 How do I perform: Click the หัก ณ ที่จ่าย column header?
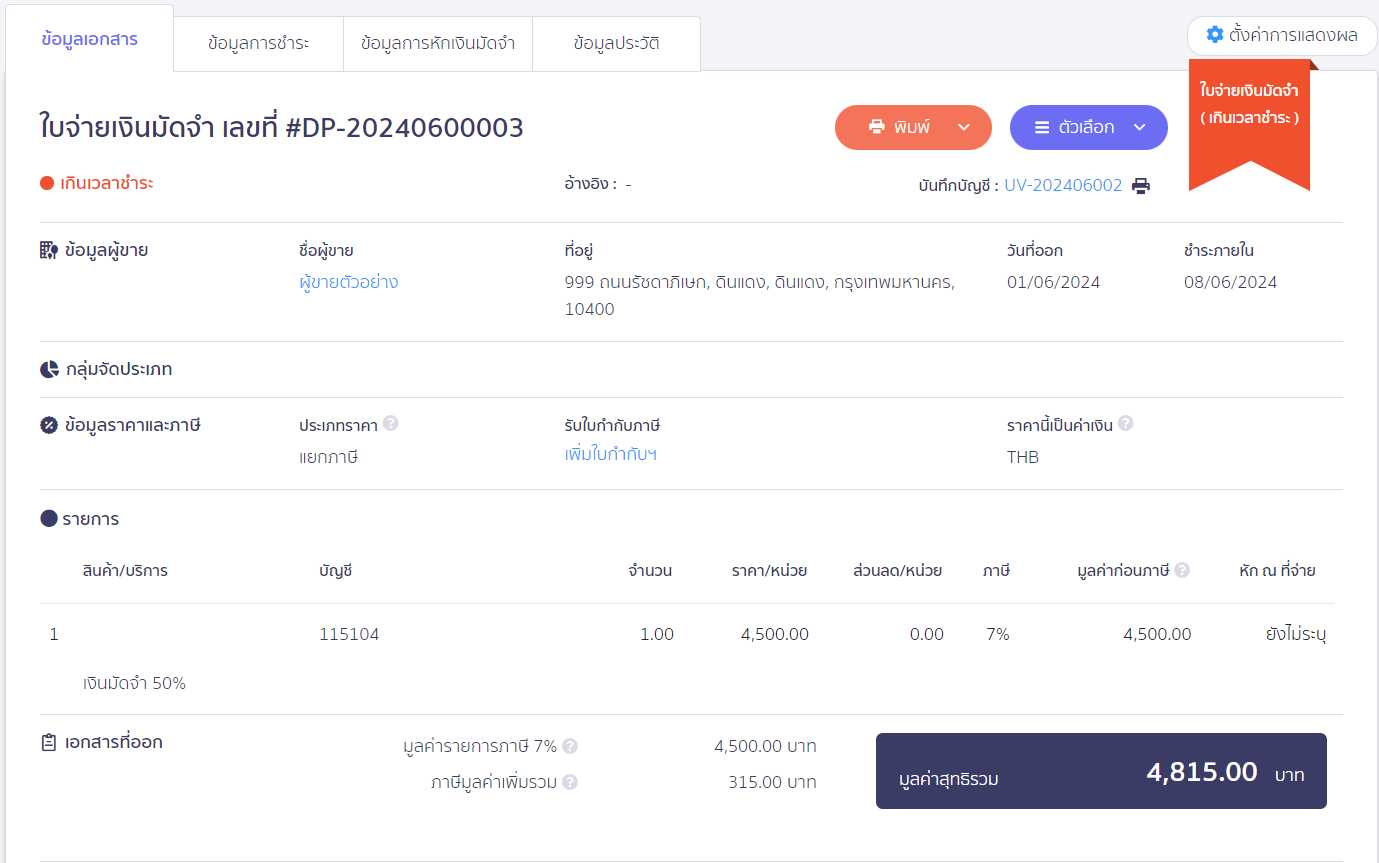pos(1277,571)
